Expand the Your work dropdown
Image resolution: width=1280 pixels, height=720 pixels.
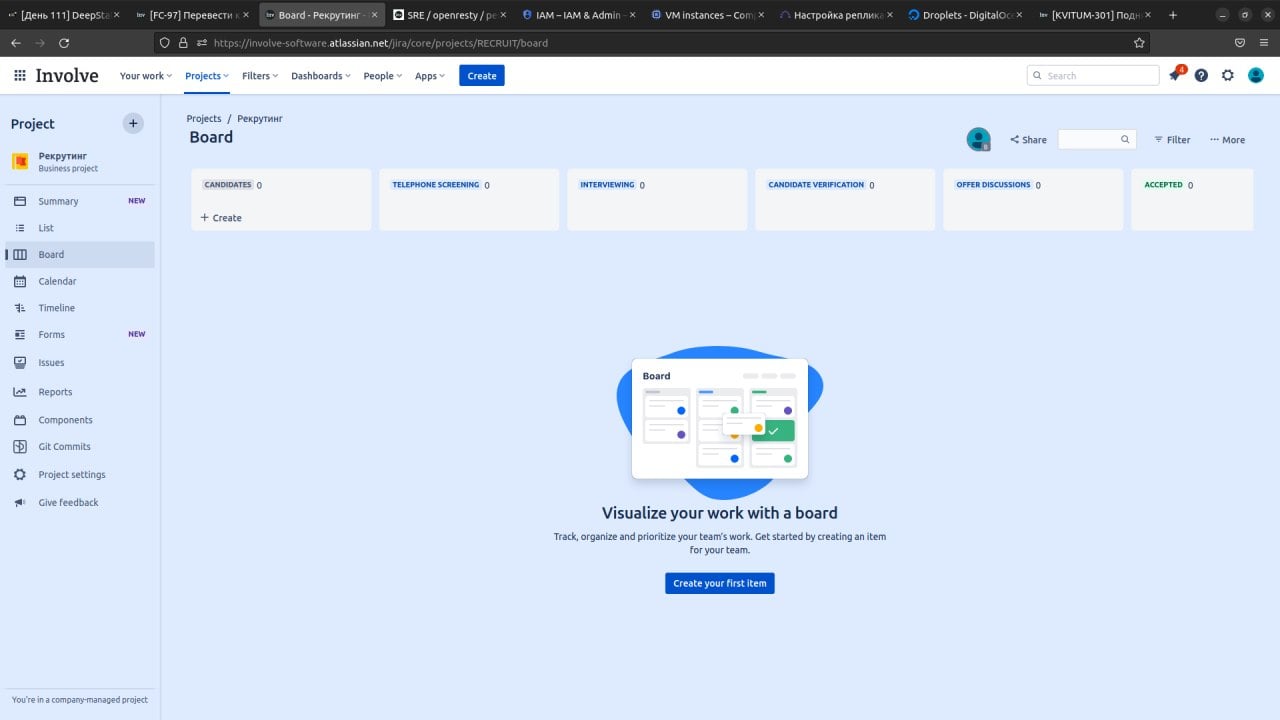tap(146, 76)
